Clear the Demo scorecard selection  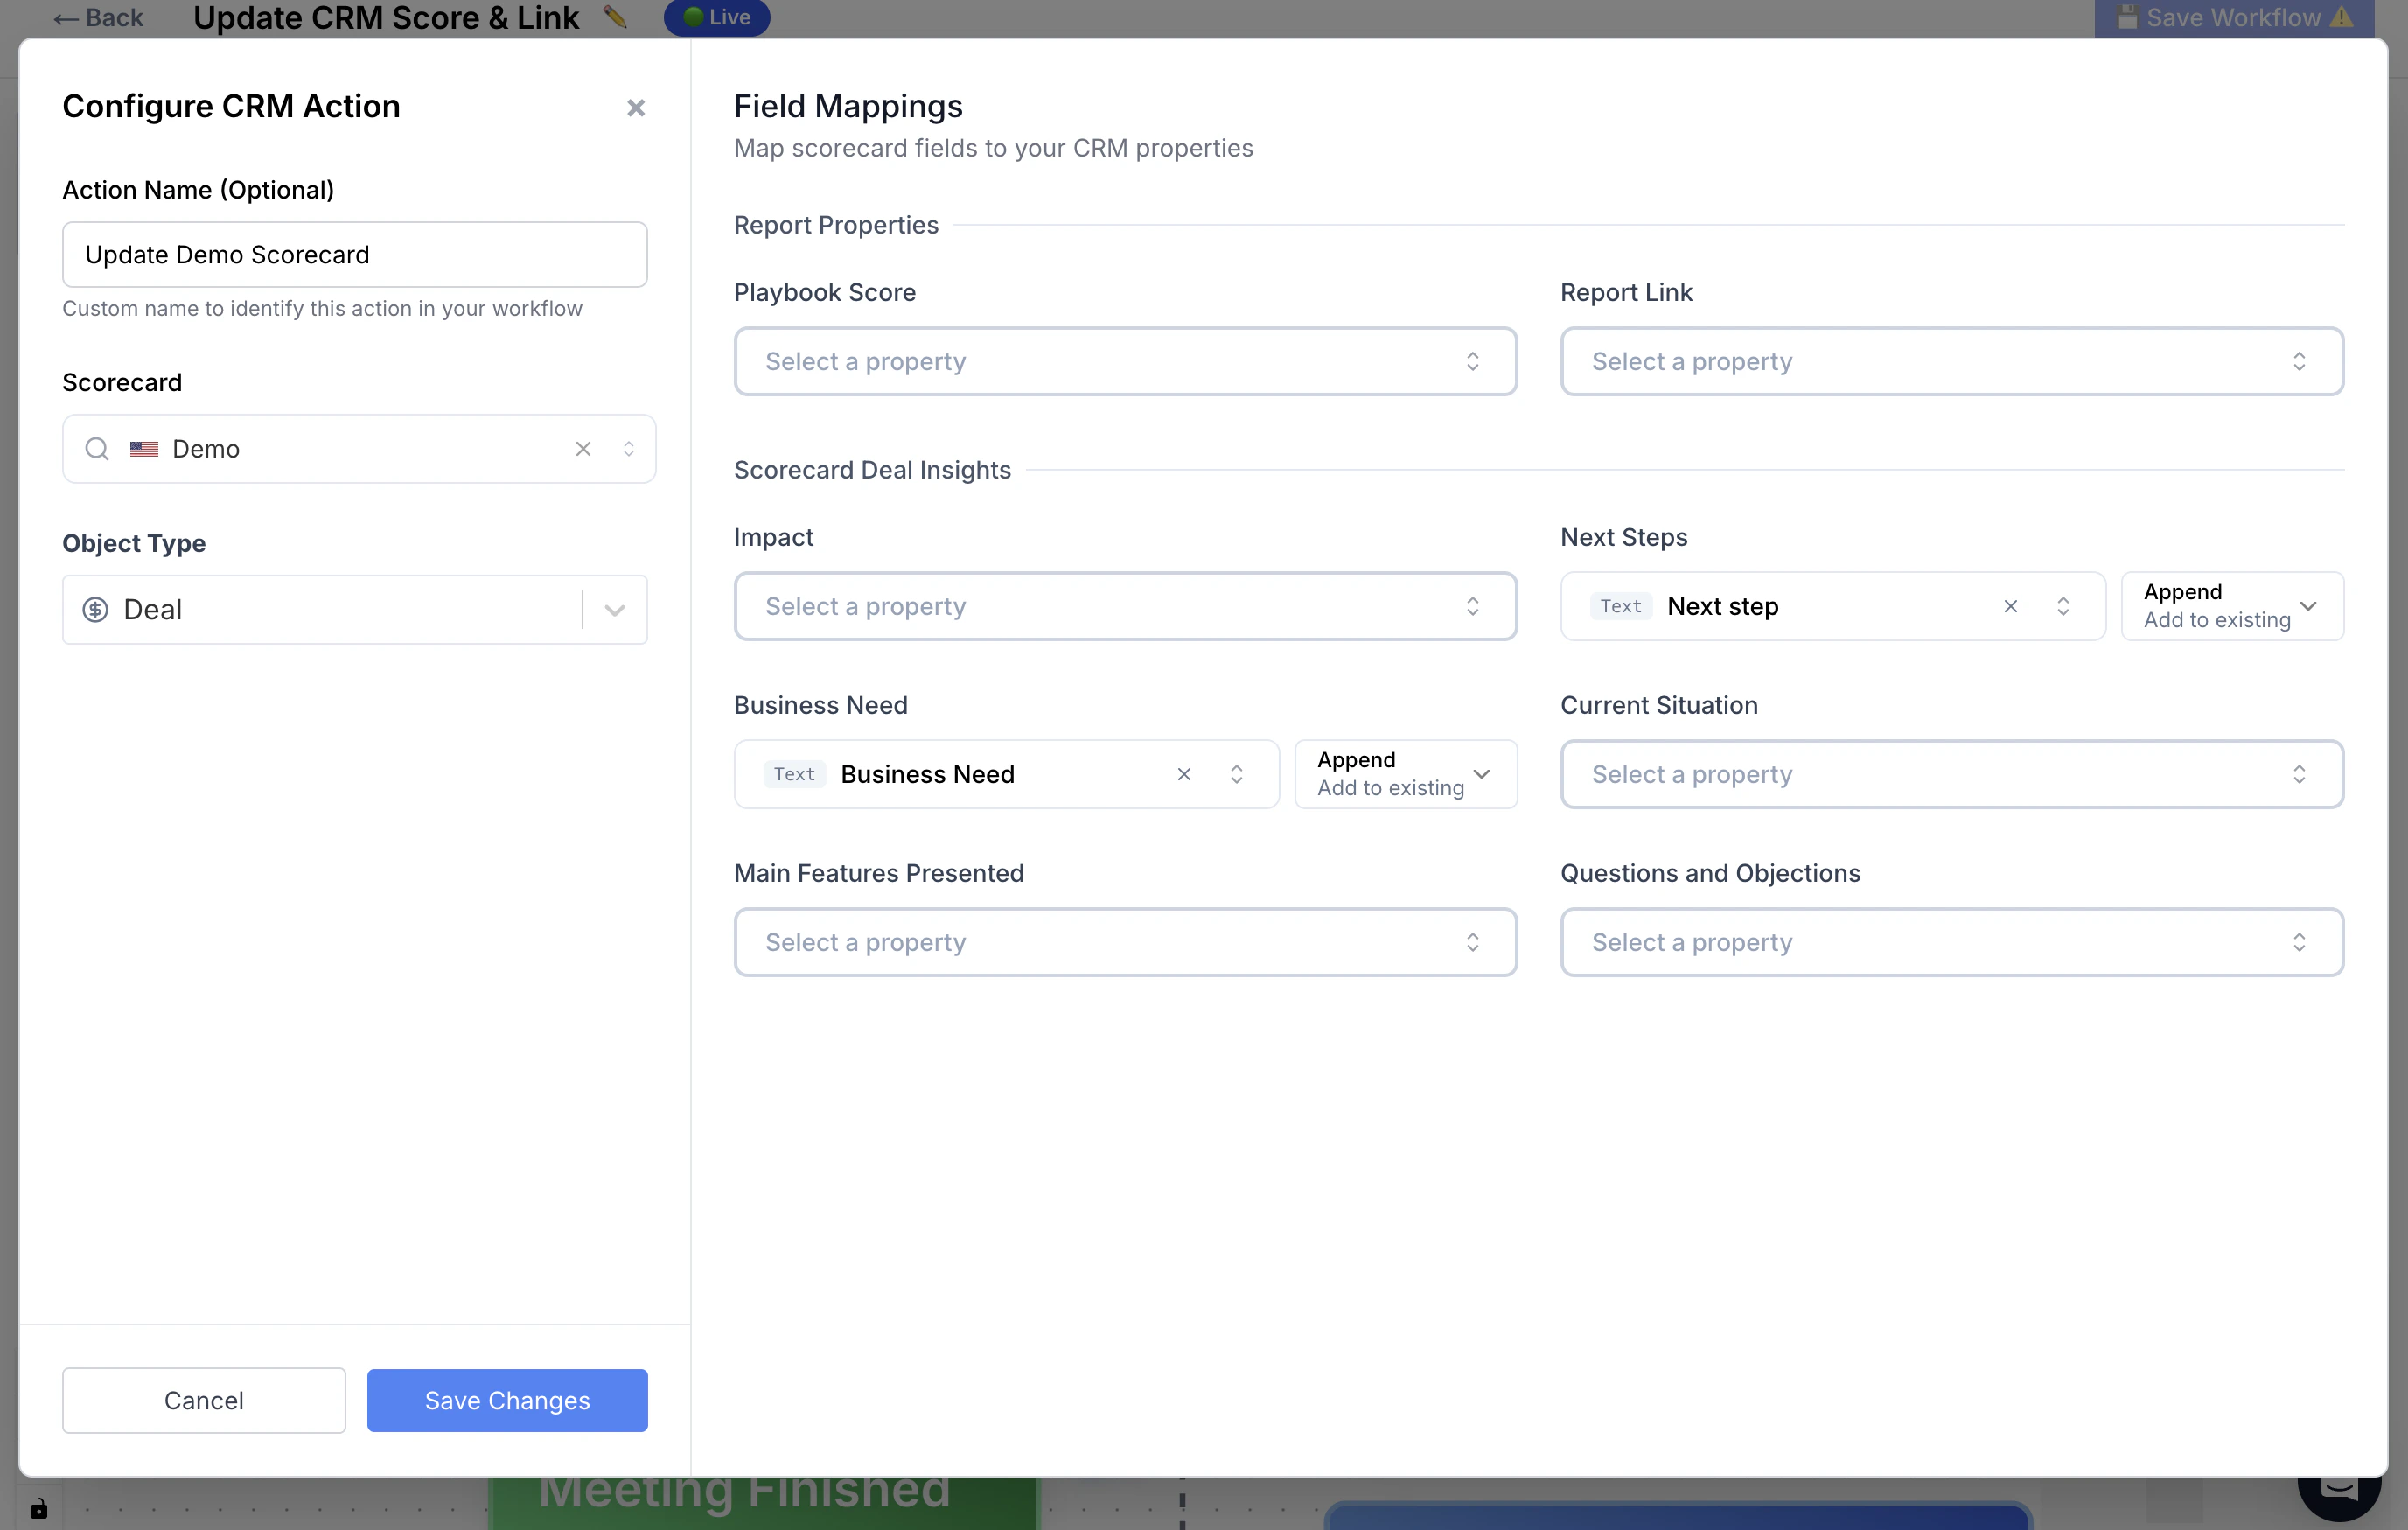[x=583, y=449]
